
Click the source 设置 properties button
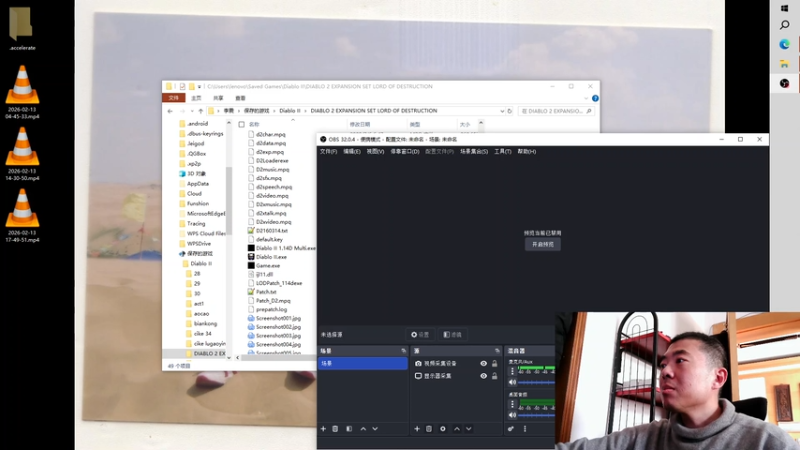tap(420, 335)
